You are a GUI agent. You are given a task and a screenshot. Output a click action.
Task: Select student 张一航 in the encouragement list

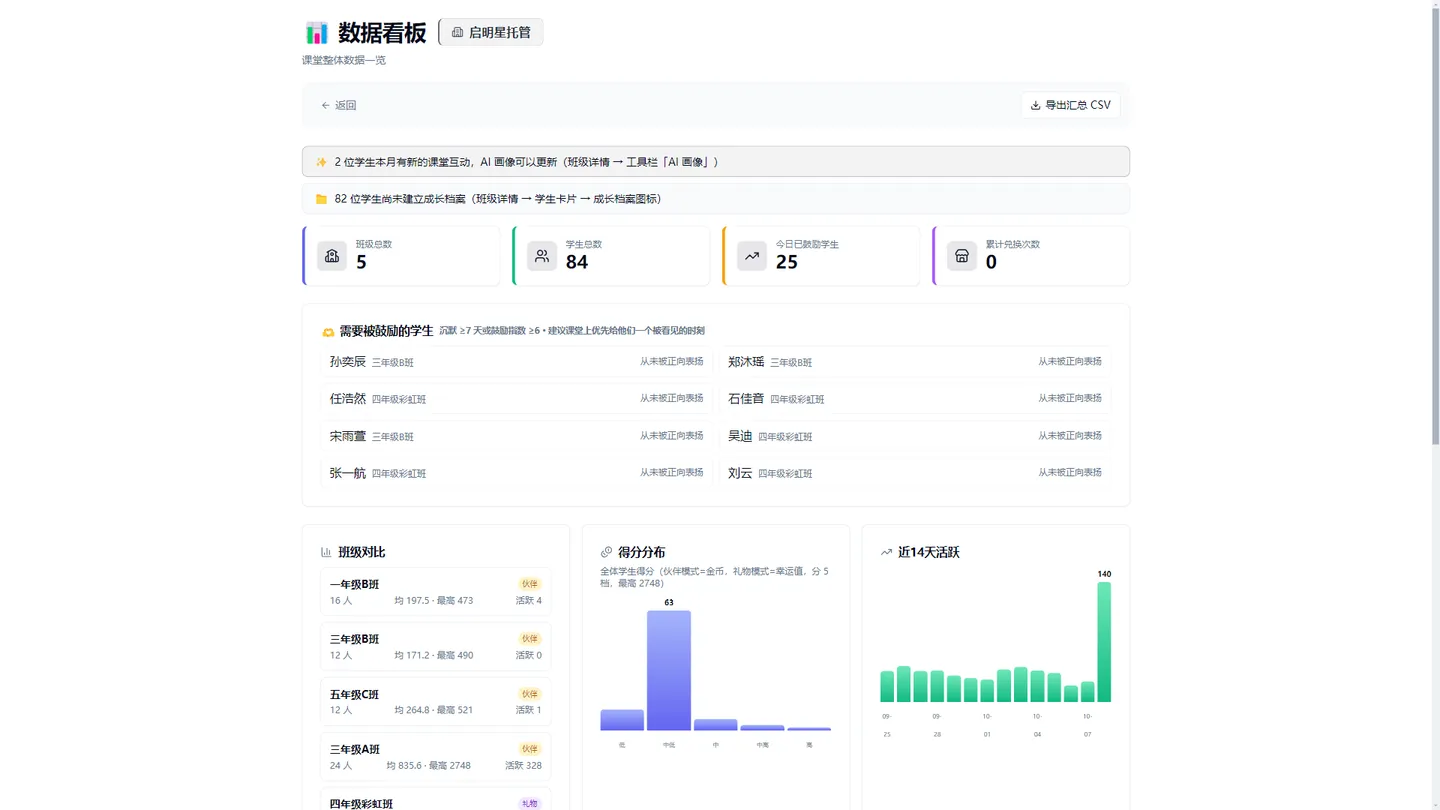coord(516,473)
